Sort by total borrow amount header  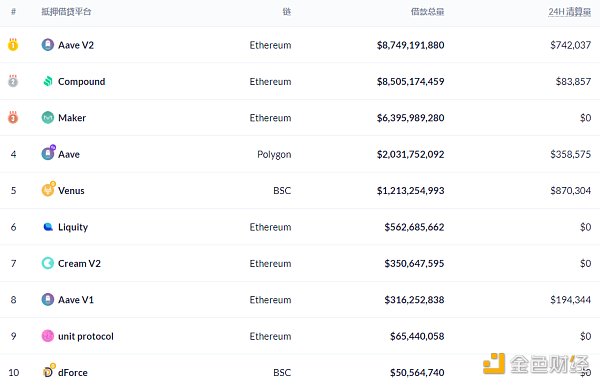point(427,12)
